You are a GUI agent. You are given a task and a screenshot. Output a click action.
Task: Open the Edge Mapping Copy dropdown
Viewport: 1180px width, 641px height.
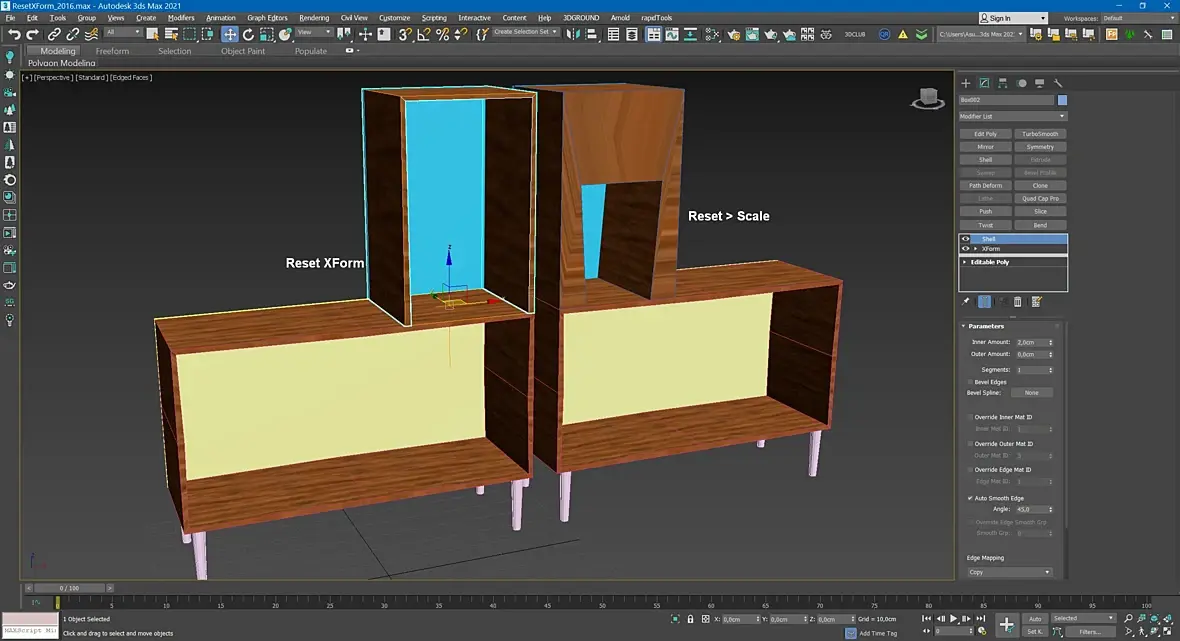(1010, 572)
